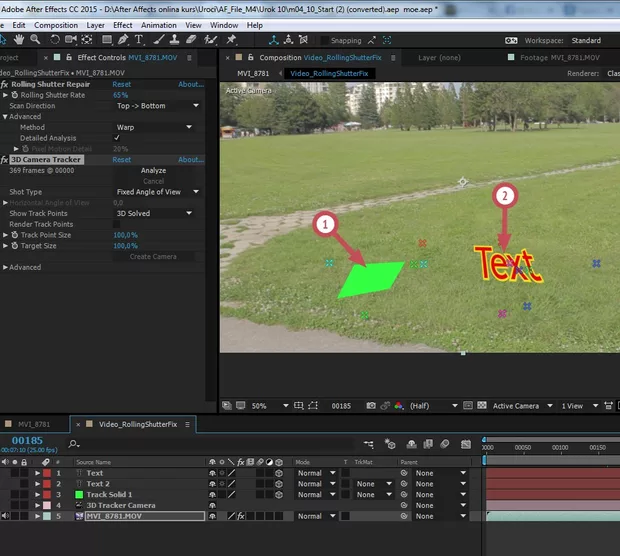Enable the Snapping checkbox
This screenshot has width=620, height=556.
[x=323, y=41]
